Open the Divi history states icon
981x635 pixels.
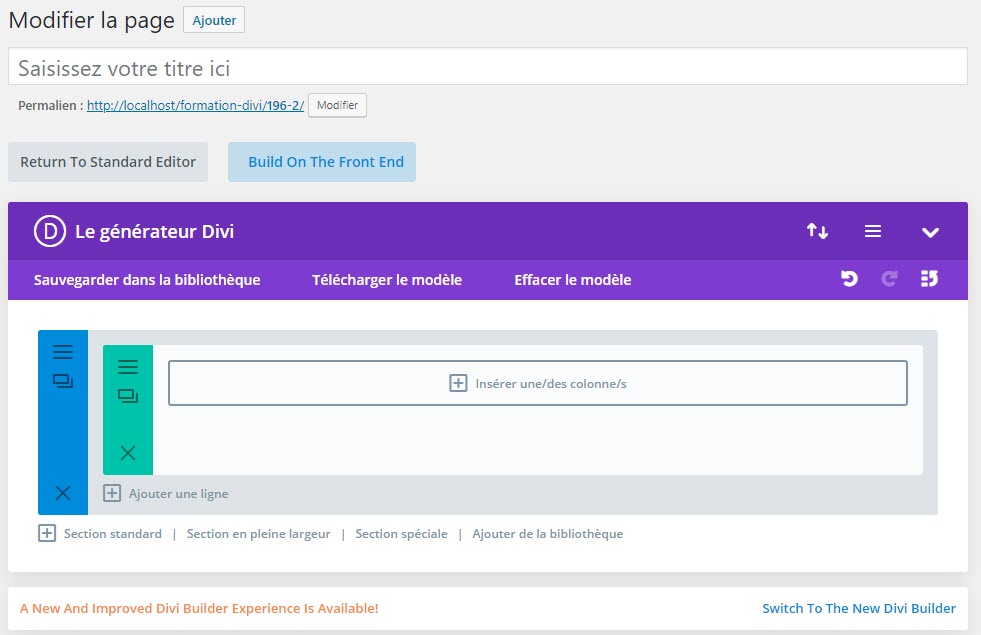pyautogui.click(x=929, y=280)
